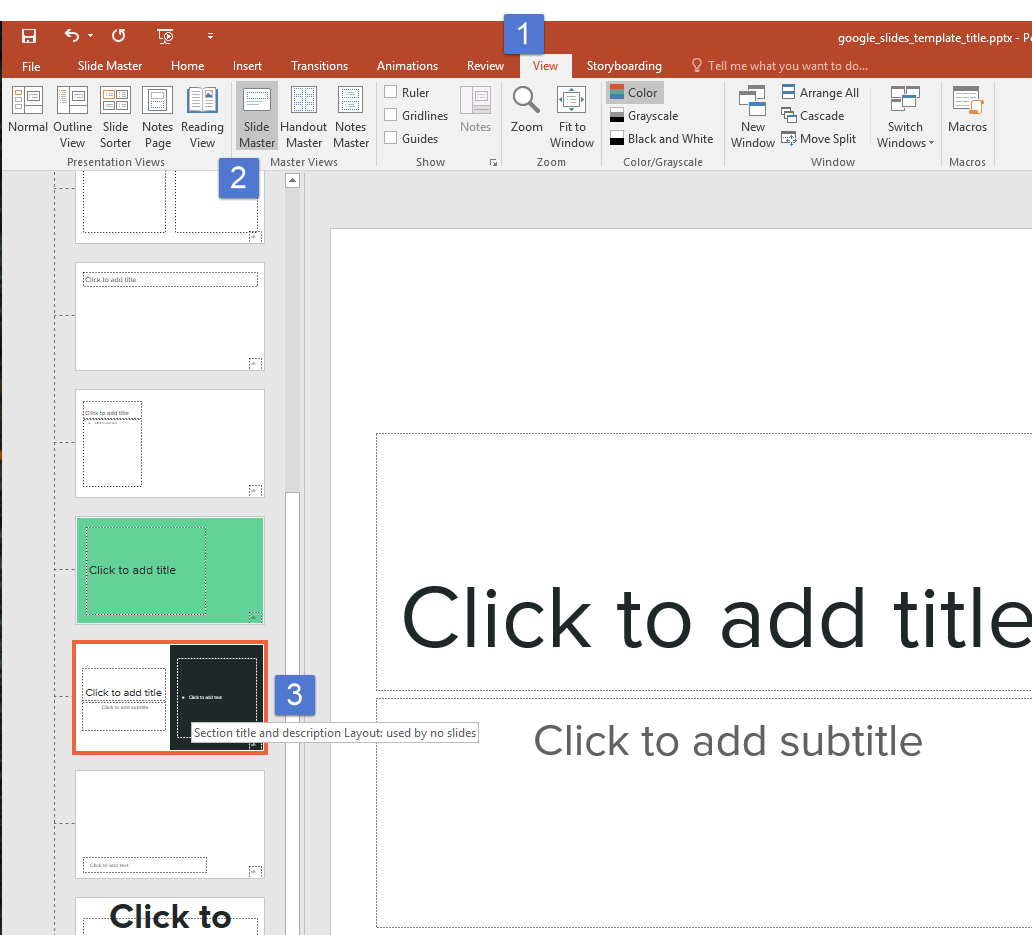Switch to the Slide Master tab
Screen dimensions: 1032x935
click(110, 66)
